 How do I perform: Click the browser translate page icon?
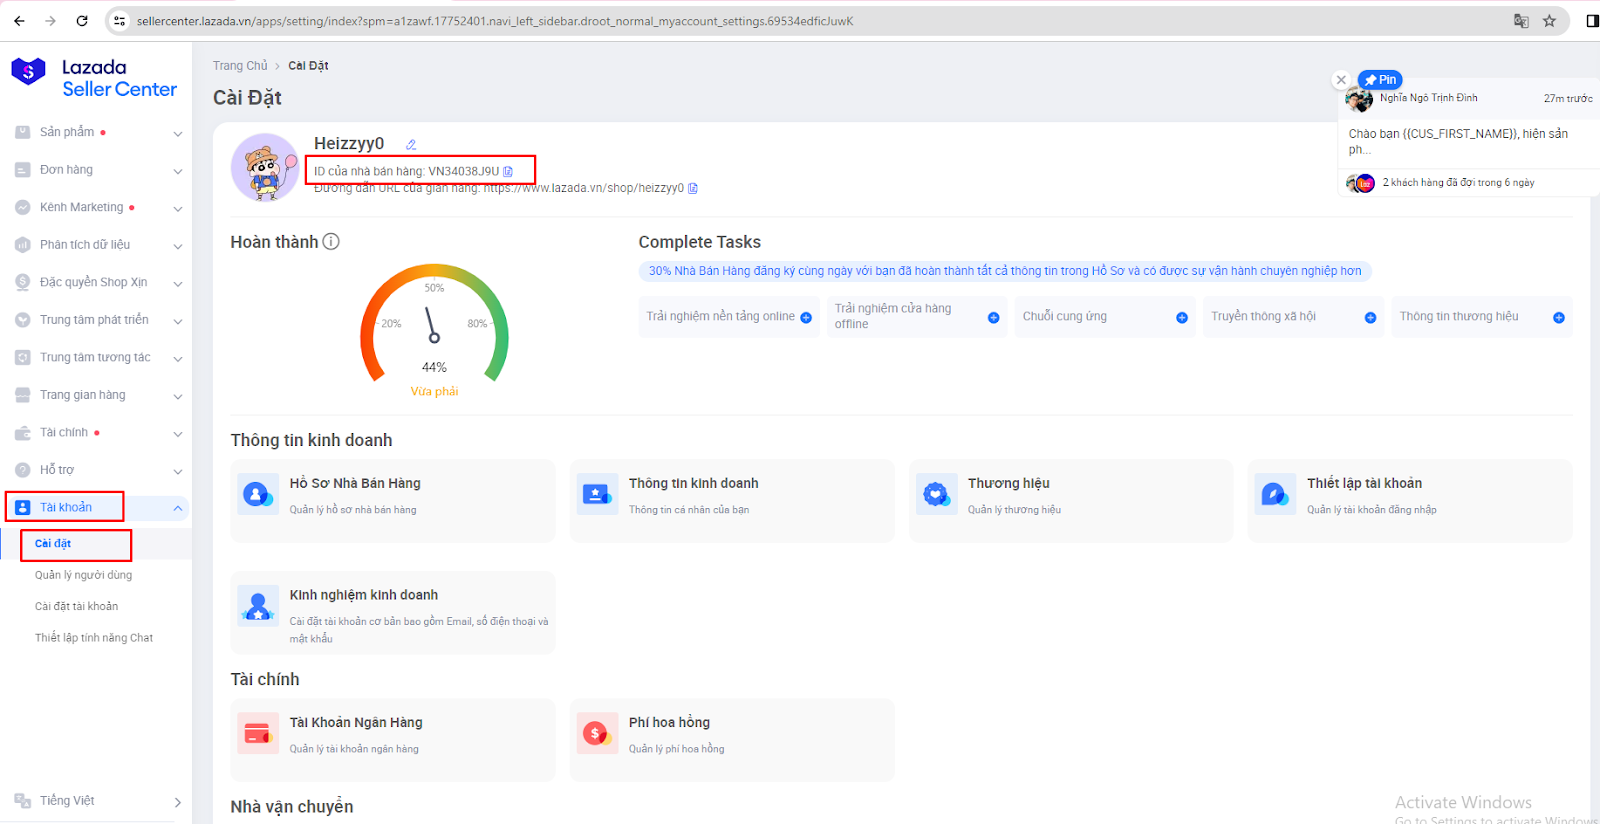coord(1521,21)
